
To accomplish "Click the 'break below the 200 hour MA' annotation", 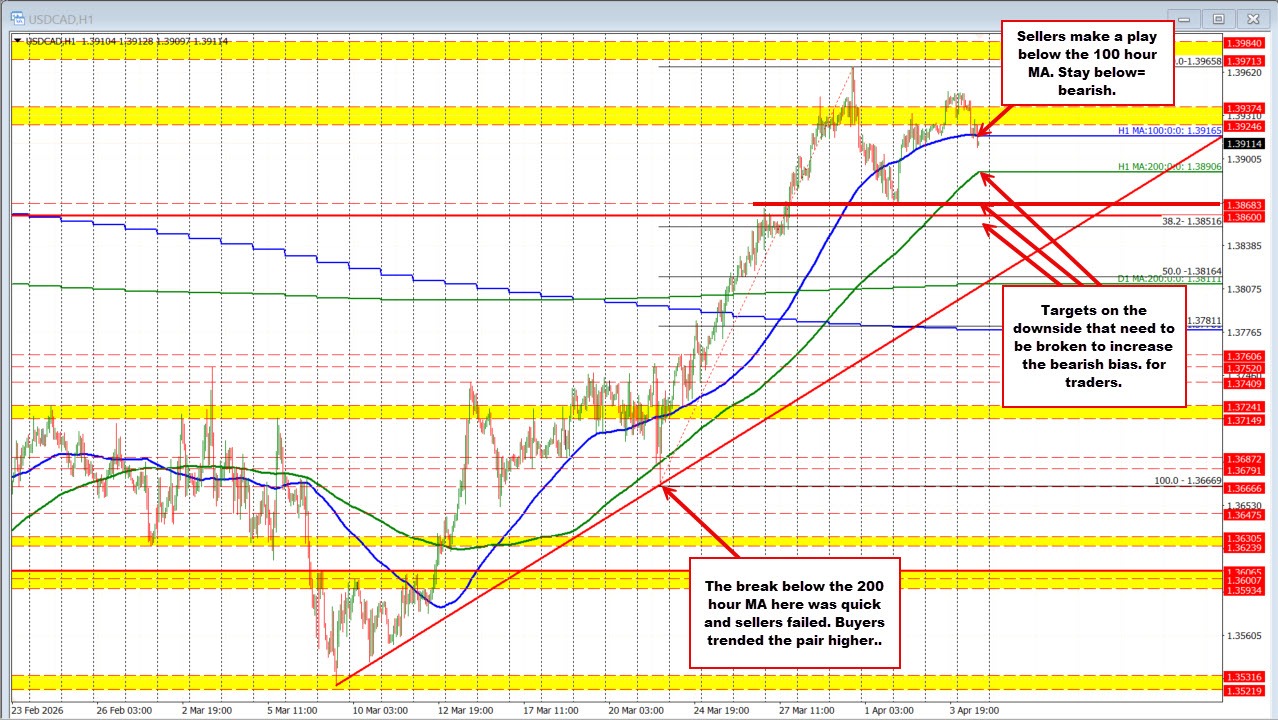I will click(x=795, y=613).
